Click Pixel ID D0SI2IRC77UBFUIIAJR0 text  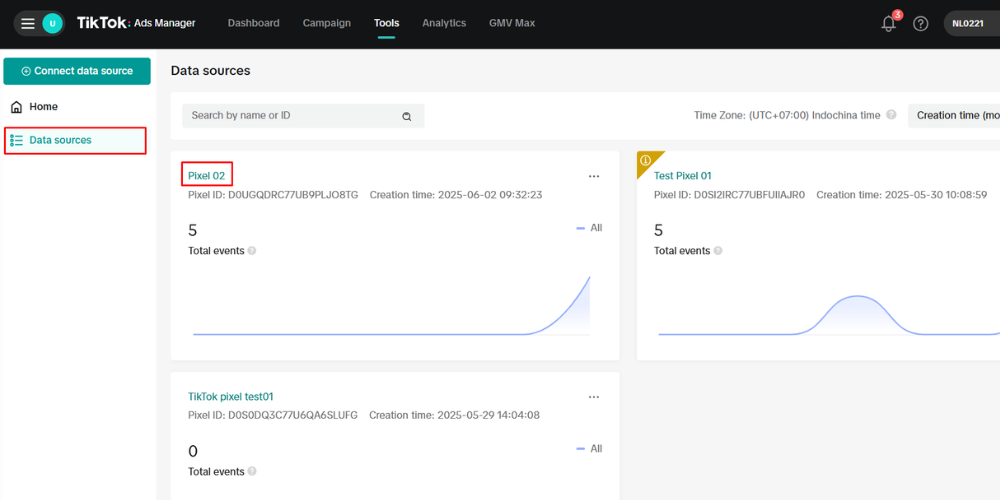(x=730, y=195)
